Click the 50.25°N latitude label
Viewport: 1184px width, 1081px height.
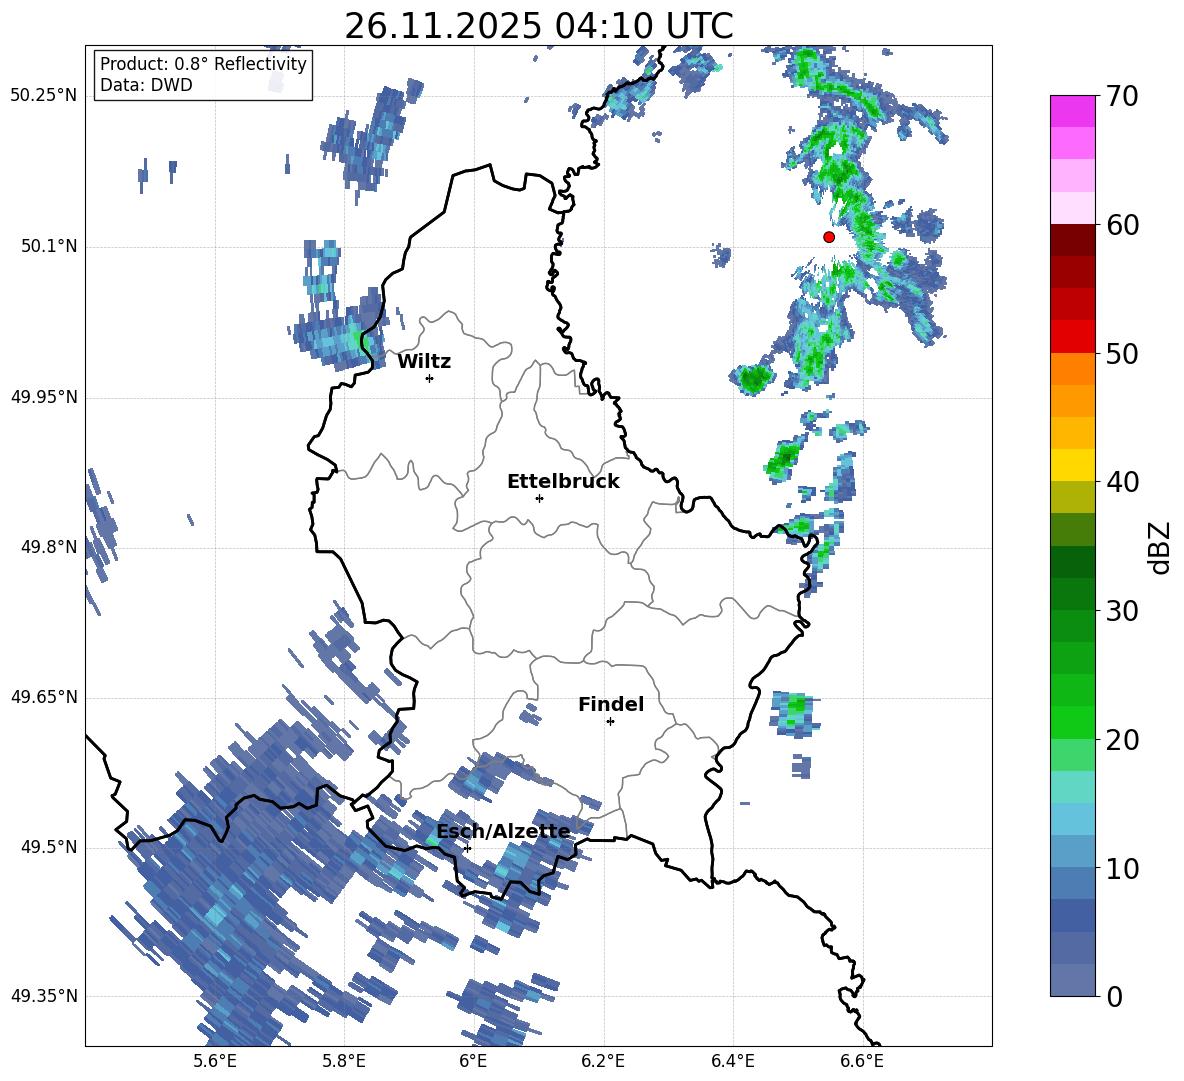coord(44,96)
